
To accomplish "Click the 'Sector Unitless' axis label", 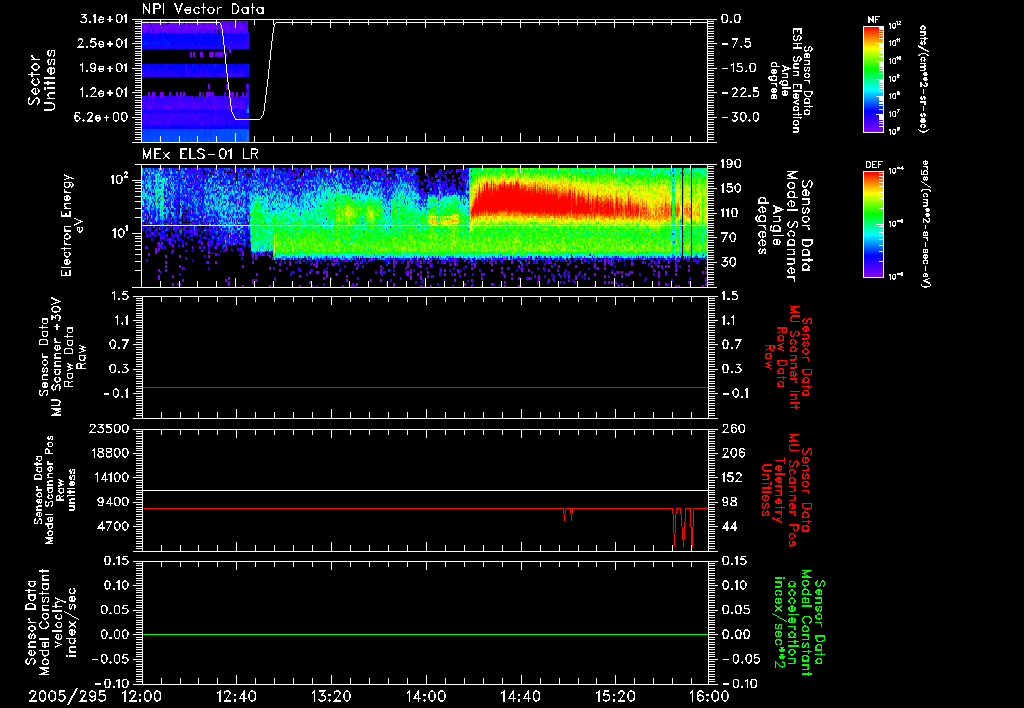I will point(42,80).
